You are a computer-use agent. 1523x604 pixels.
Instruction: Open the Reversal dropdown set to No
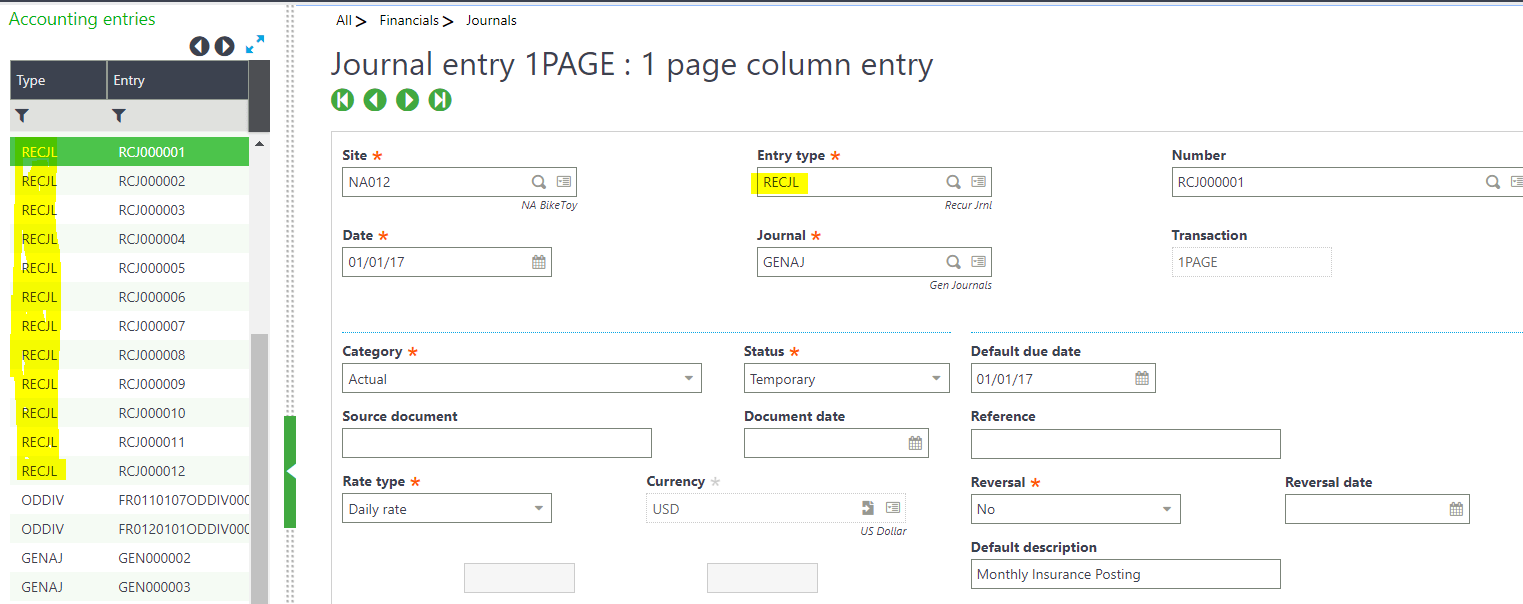tap(1166, 508)
